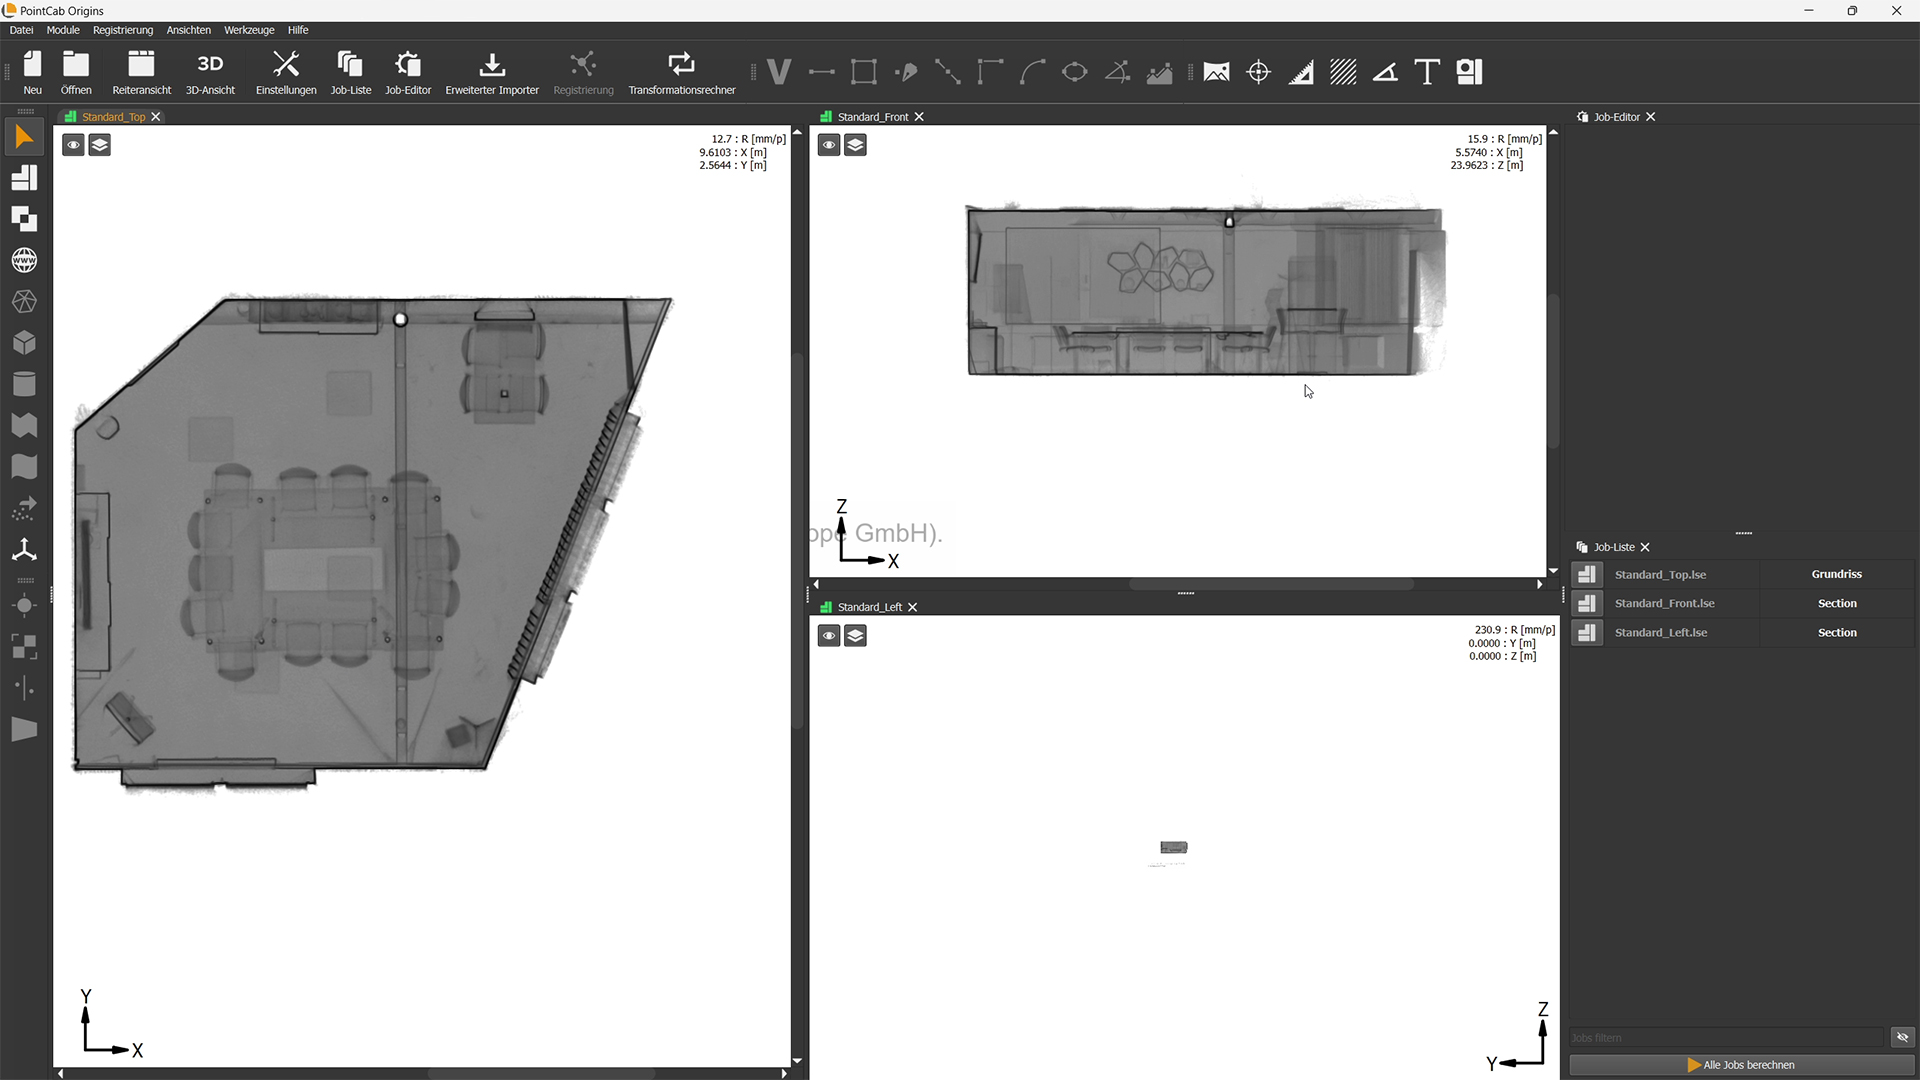Viewport: 1920px width, 1080px height.
Task: Select the cube tool in sidebar
Action: 24,343
